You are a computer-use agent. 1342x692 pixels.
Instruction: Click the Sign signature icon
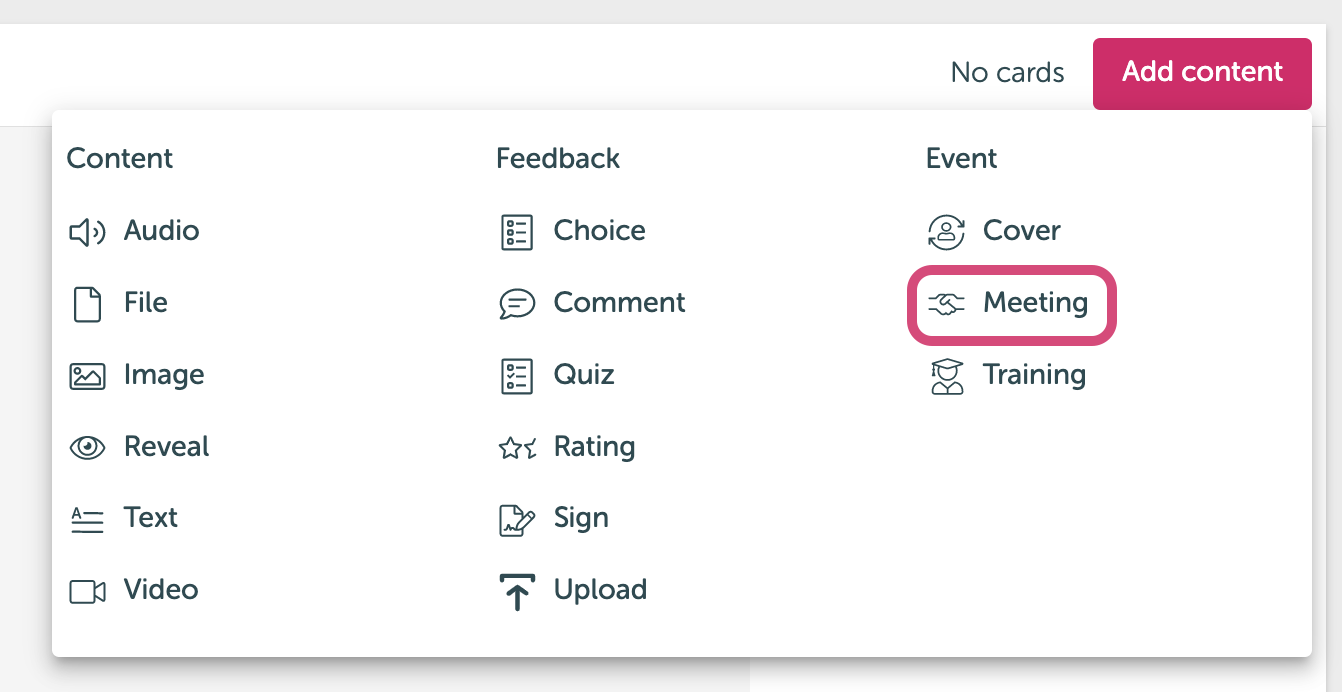point(516,520)
